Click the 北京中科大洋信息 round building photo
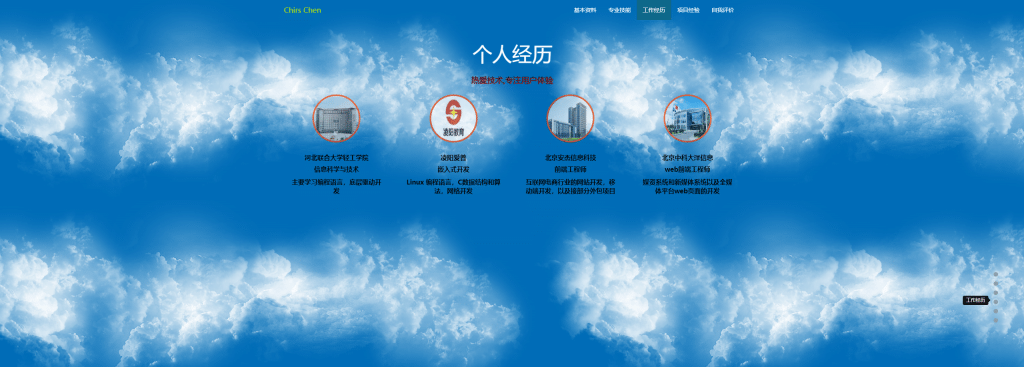Image resolution: width=1024 pixels, height=367 pixels. pyautogui.click(x=688, y=118)
